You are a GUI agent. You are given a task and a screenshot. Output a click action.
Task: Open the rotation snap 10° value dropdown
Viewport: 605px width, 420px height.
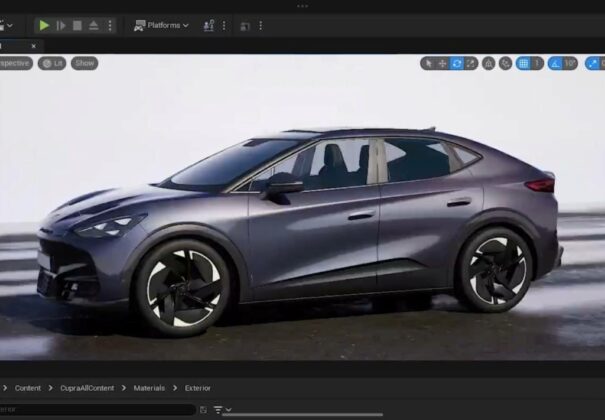pyautogui.click(x=570, y=63)
